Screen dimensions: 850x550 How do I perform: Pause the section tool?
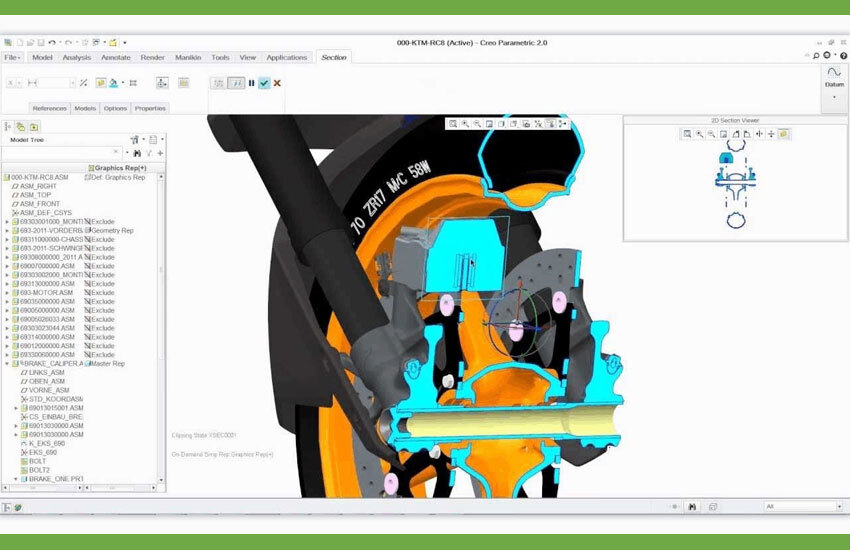tap(252, 83)
